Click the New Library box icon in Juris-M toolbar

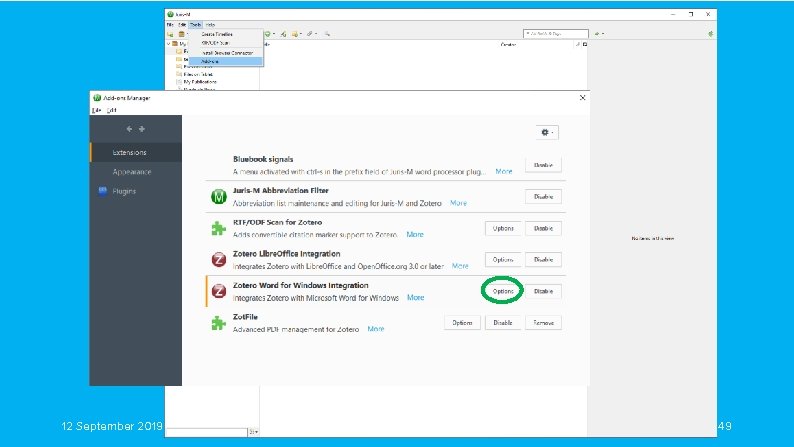(x=181, y=34)
